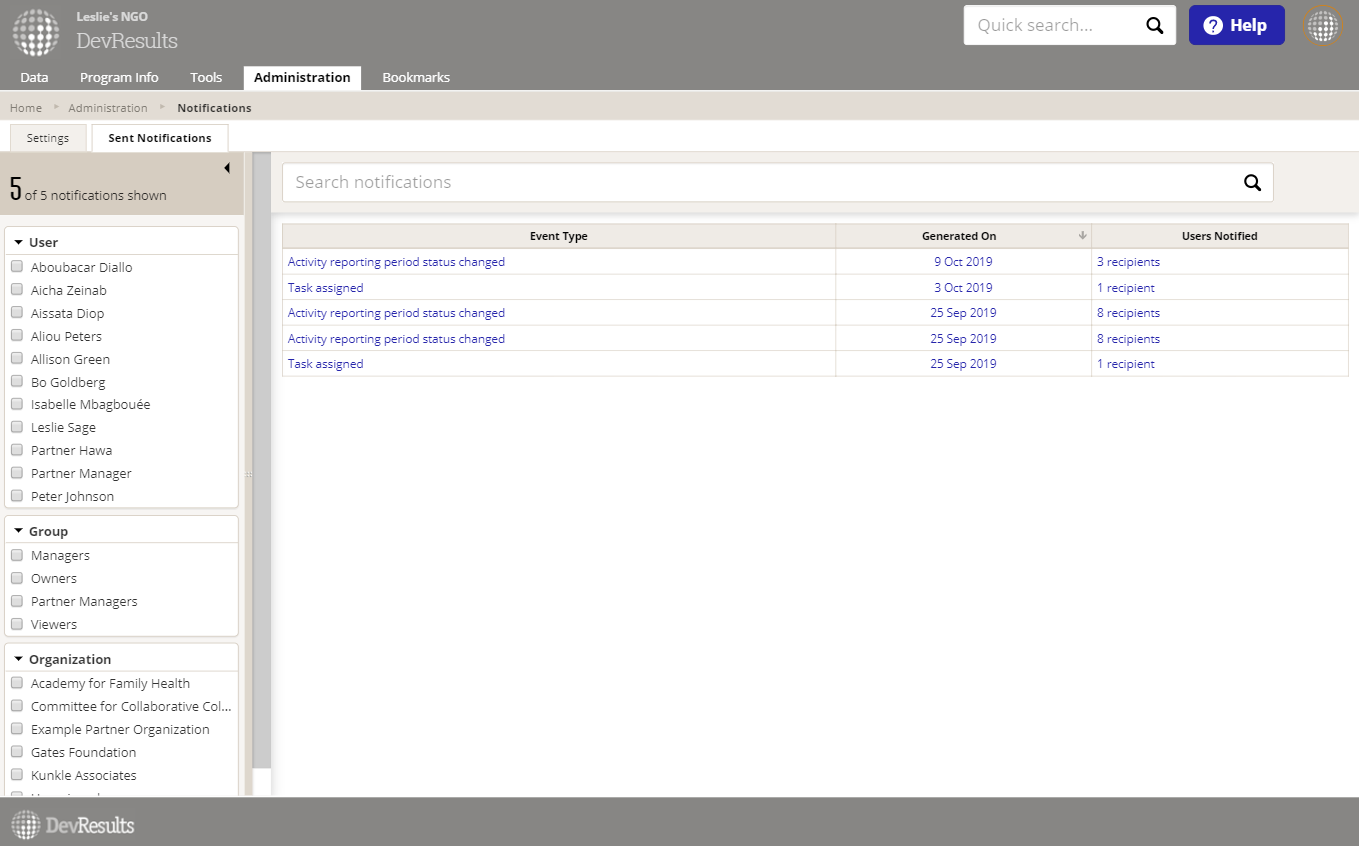View the 3 recipients link
Image resolution: width=1359 pixels, height=846 pixels.
click(x=1128, y=262)
